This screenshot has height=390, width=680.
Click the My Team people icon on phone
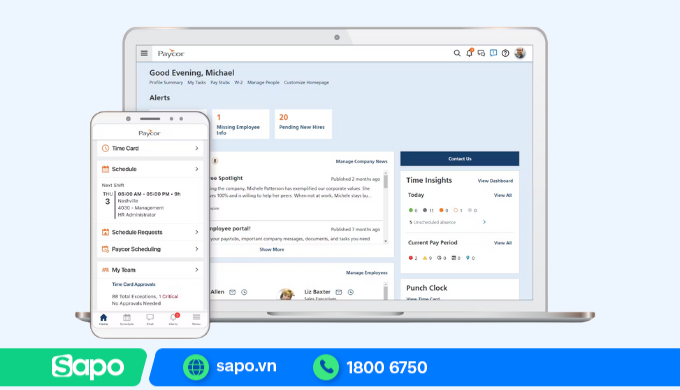pos(105,270)
